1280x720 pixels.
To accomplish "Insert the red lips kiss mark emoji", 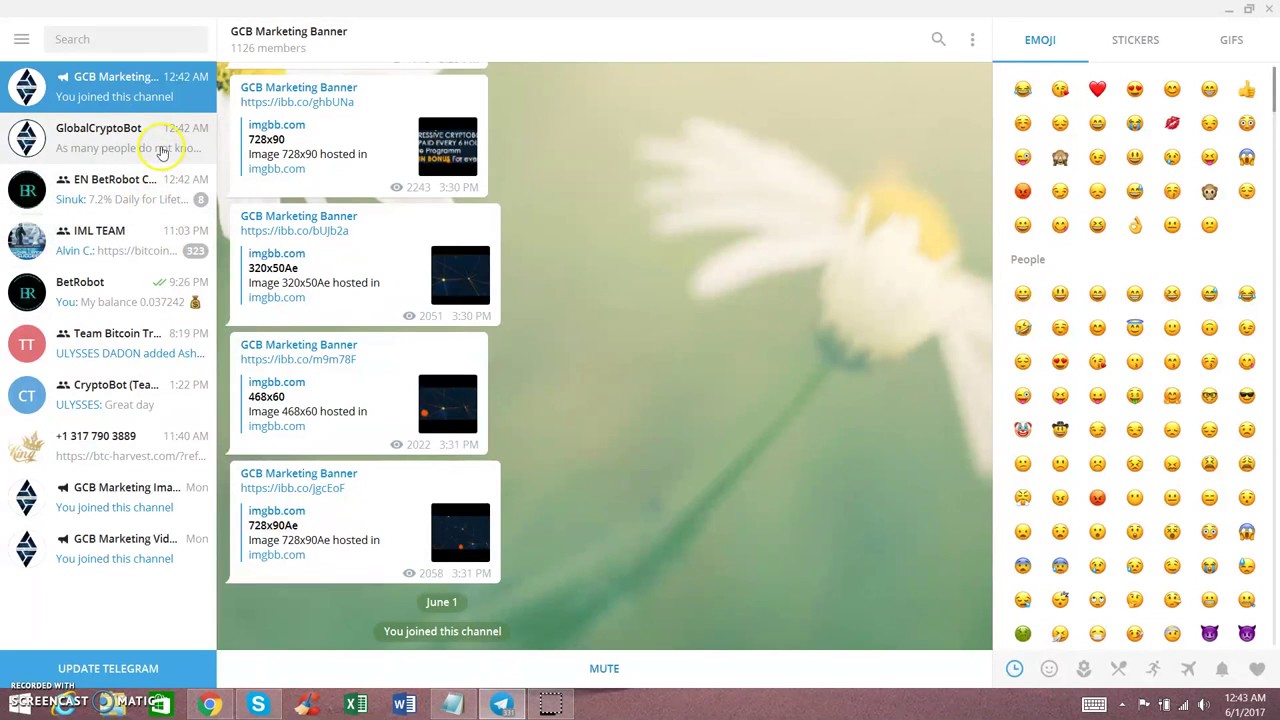I will 1172,123.
